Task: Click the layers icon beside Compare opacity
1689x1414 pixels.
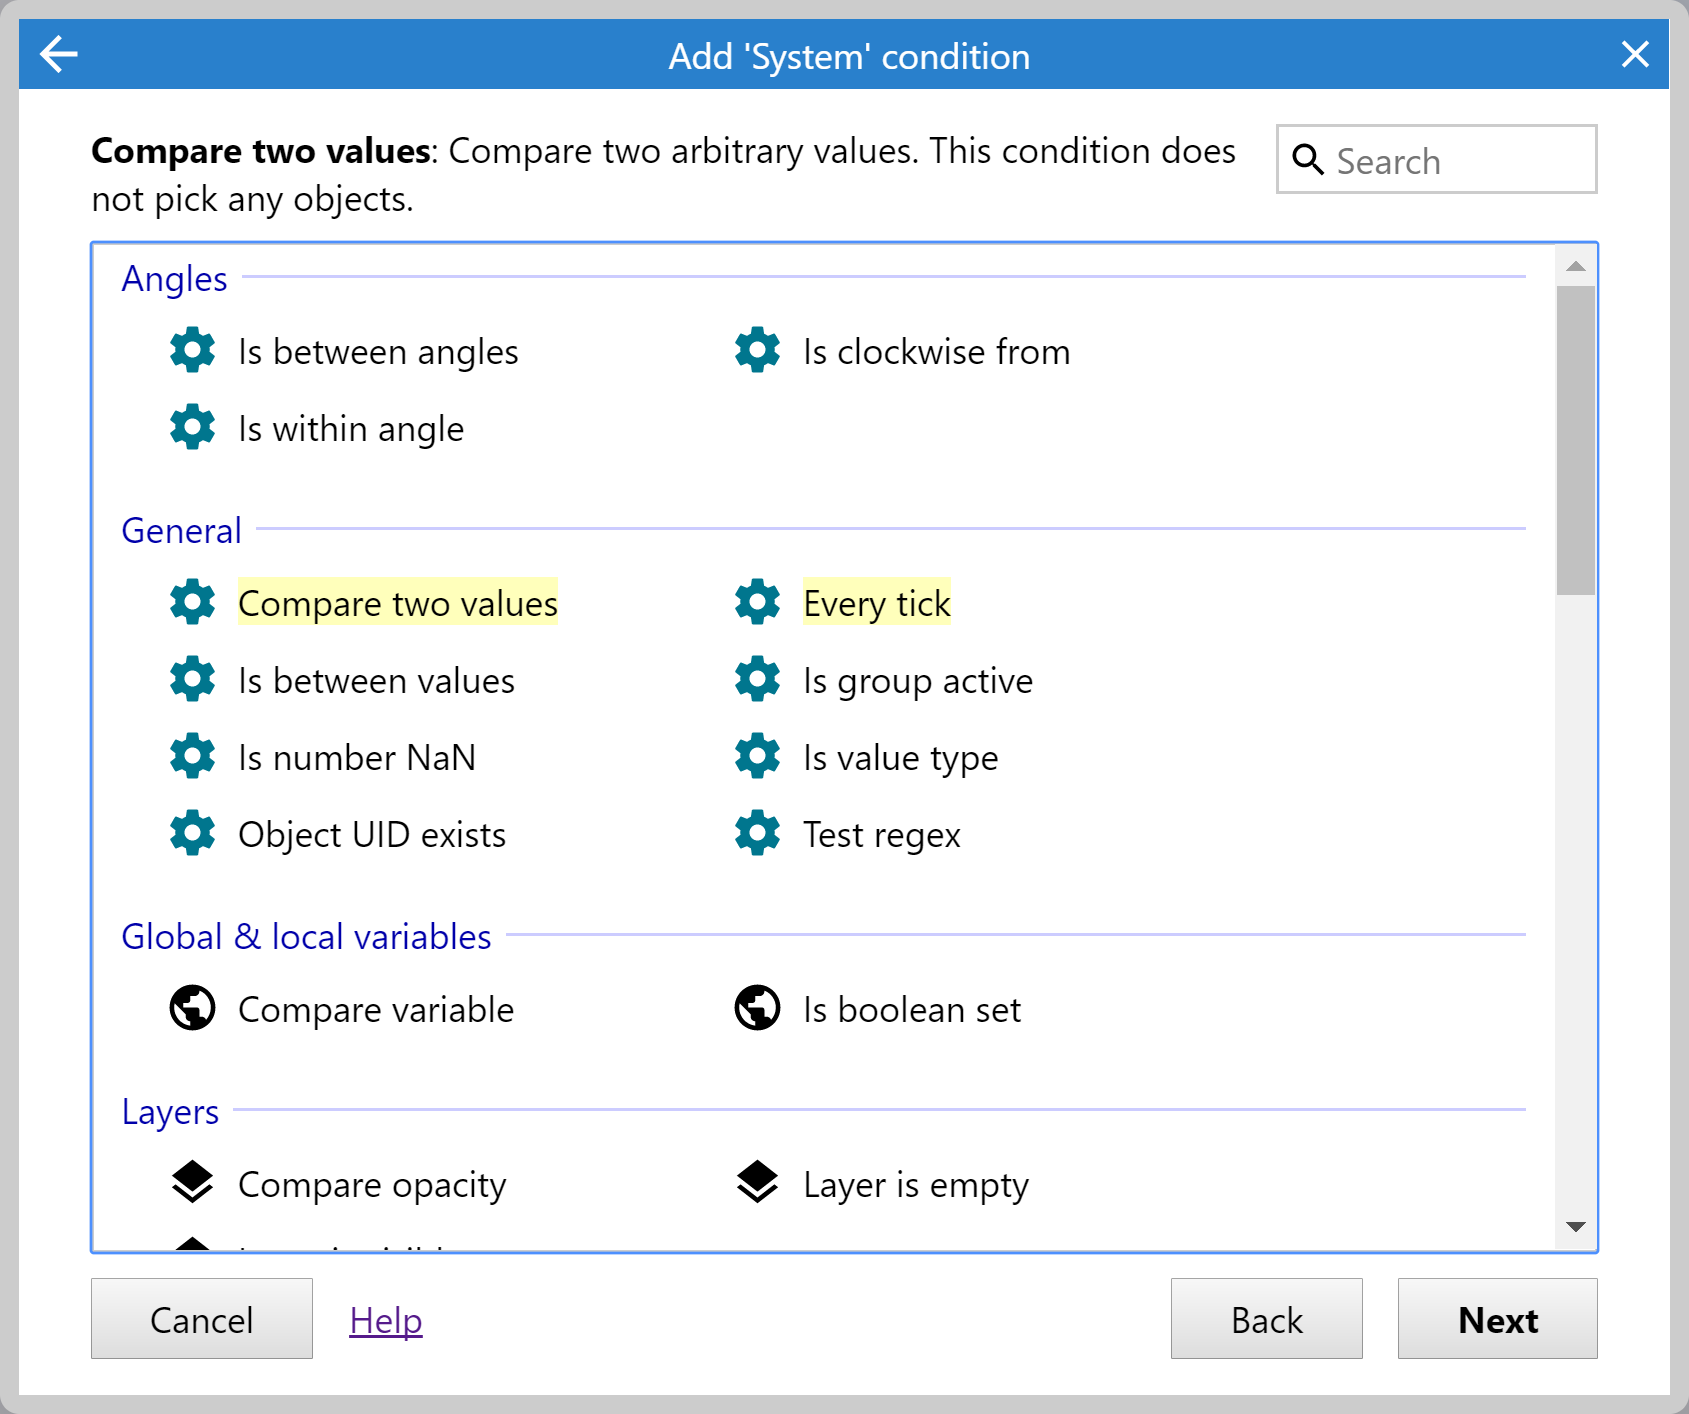Action: coord(192,1183)
